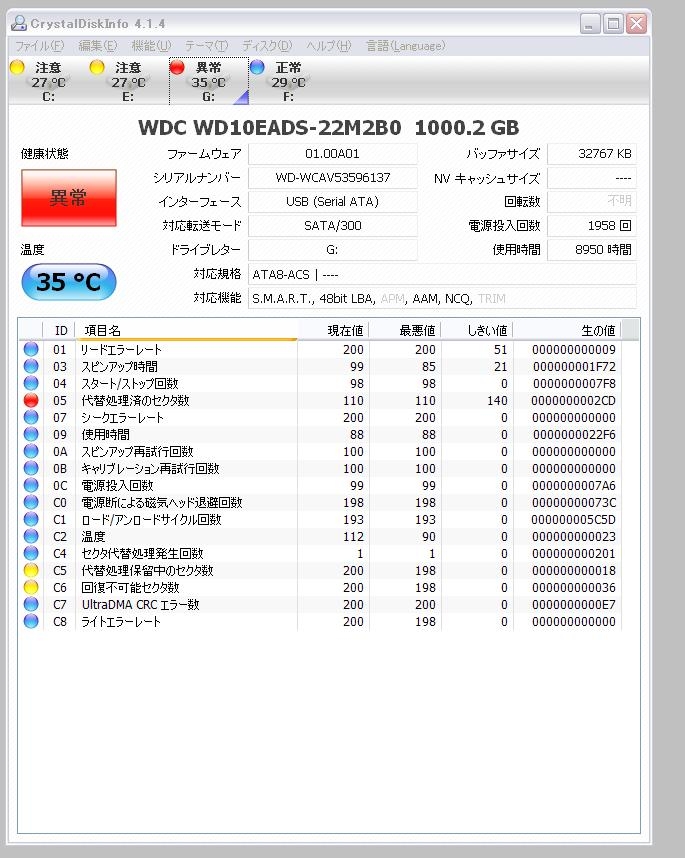Screen dimensions: 685x858
Task: Select red abnormal status orb for drive G:
Action: click(x=177, y=67)
